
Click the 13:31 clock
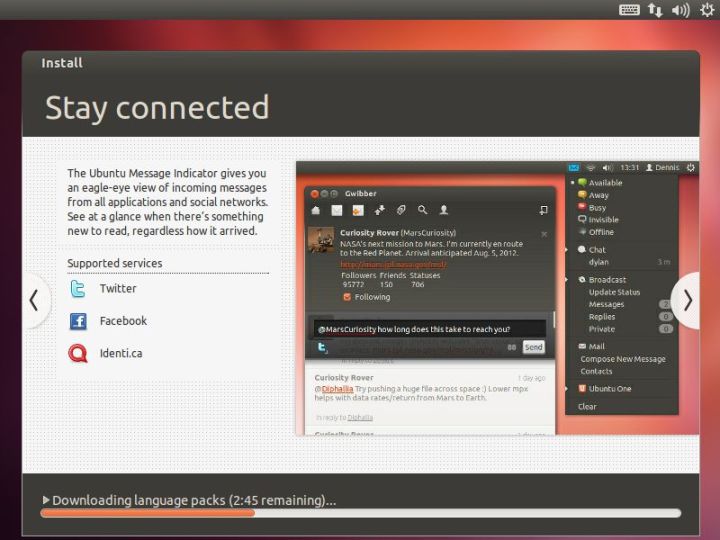[x=630, y=168]
